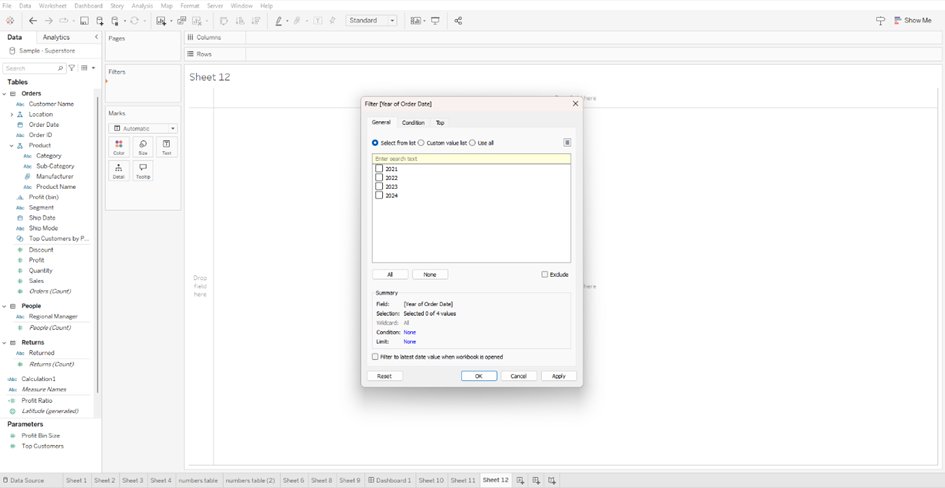Click the Share workbook toolbar icon

[x=458, y=20]
